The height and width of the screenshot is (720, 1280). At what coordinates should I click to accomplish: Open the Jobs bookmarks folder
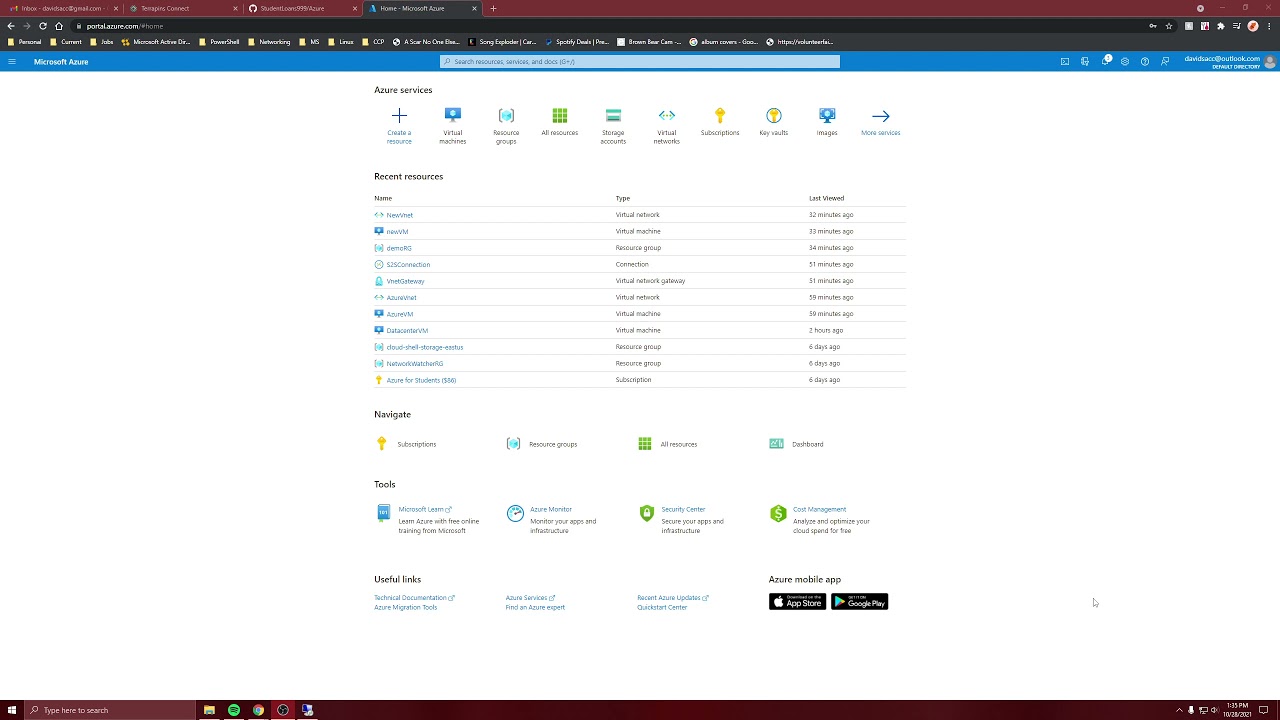(102, 42)
